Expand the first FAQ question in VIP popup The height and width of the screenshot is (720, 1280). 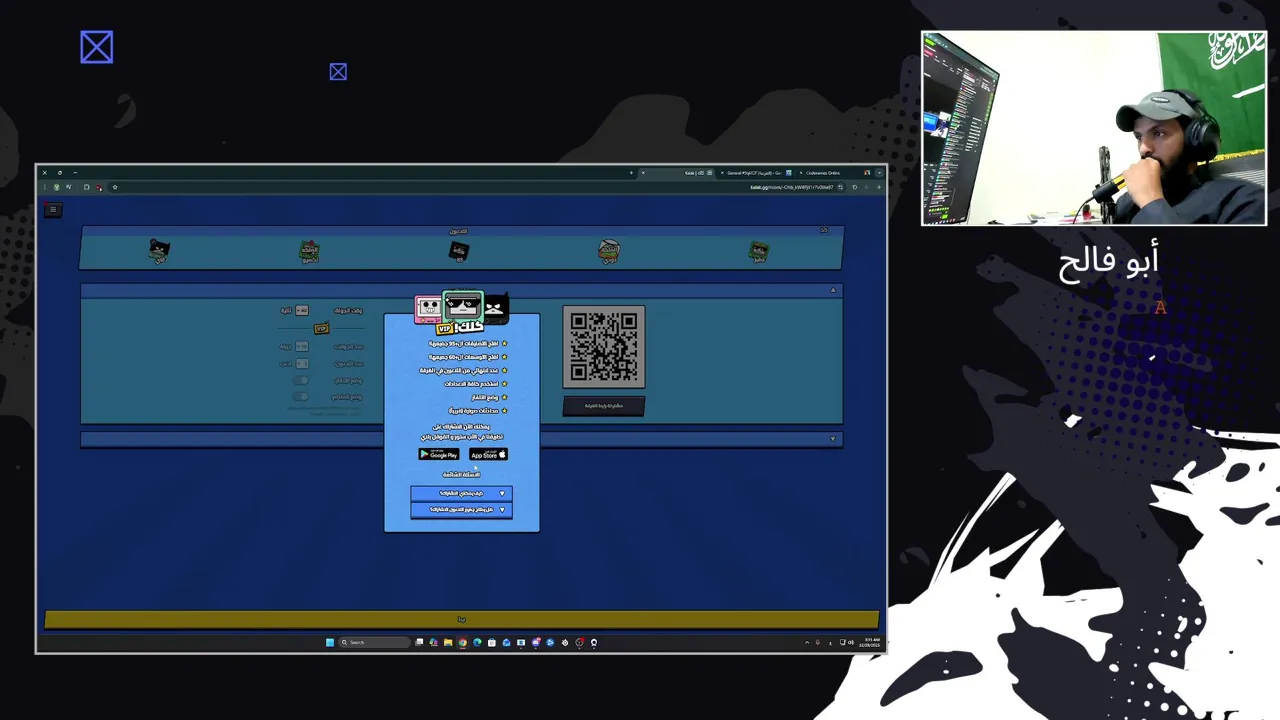pyautogui.click(x=461, y=493)
